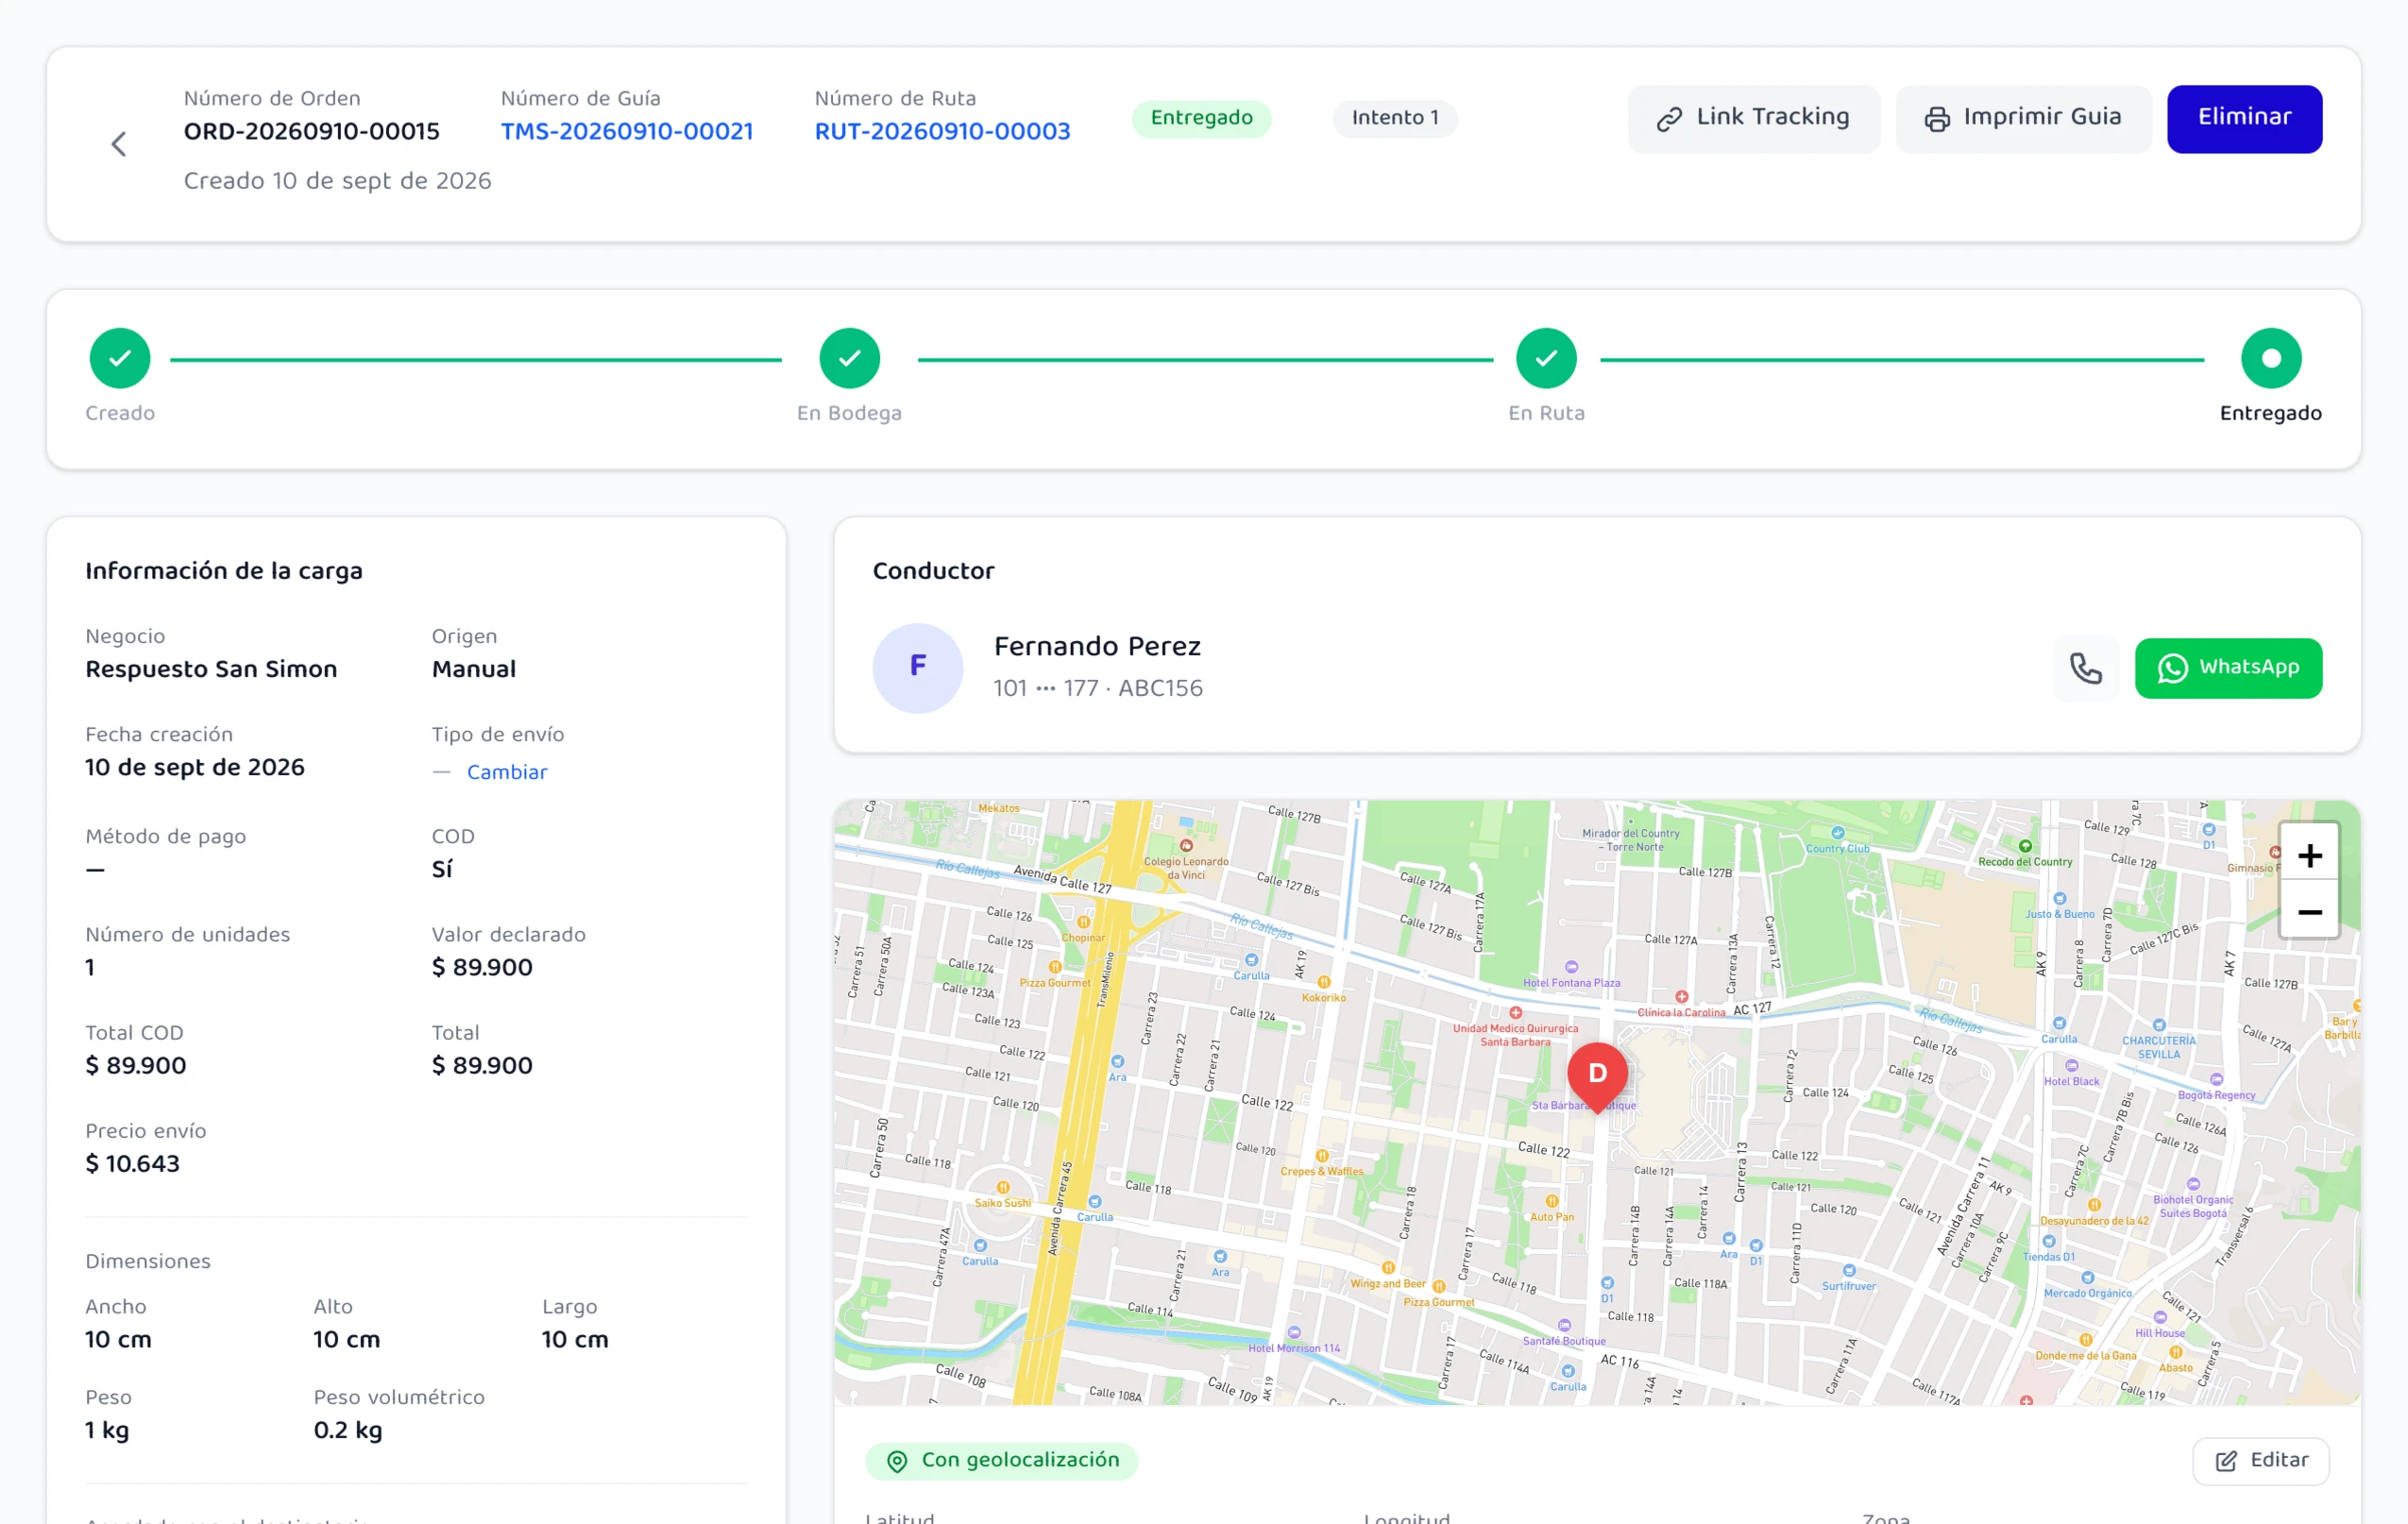The width and height of the screenshot is (2408, 1524).
Task: Call the driver with the phone icon
Action: click(x=2085, y=668)
